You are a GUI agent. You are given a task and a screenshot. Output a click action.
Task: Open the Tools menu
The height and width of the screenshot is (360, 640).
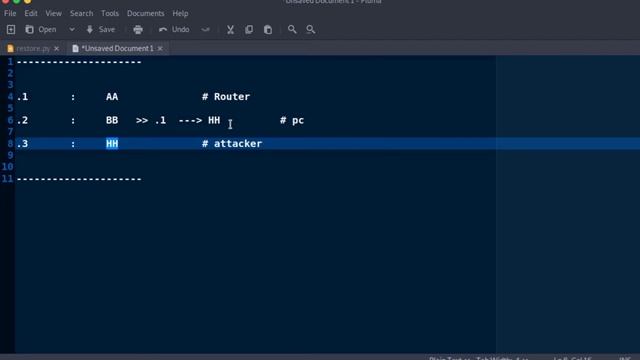tap(110, 13)
